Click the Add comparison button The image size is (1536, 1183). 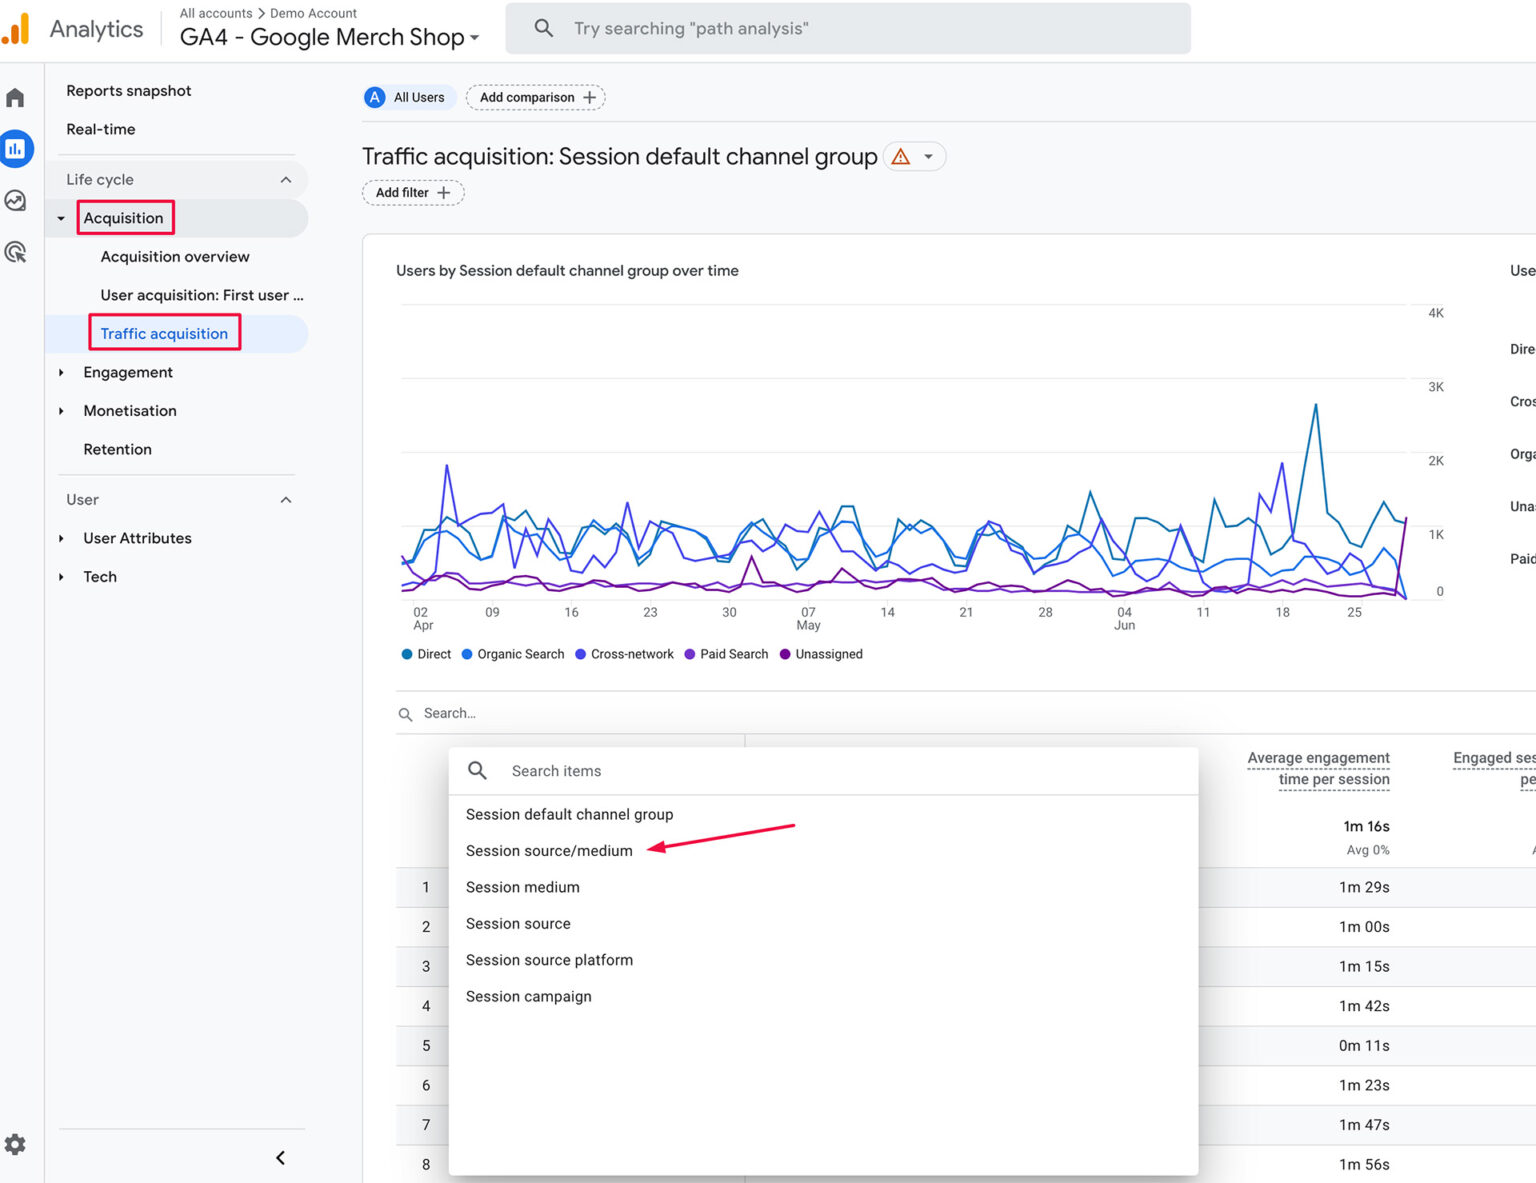coord(535,97)
